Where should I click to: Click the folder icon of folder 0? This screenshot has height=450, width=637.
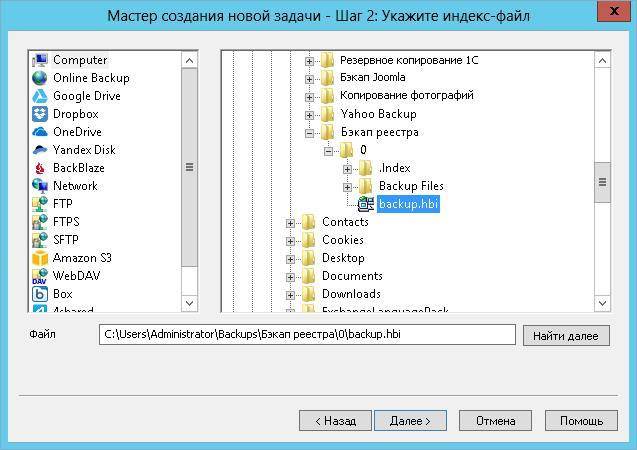(x=346, y=150)
